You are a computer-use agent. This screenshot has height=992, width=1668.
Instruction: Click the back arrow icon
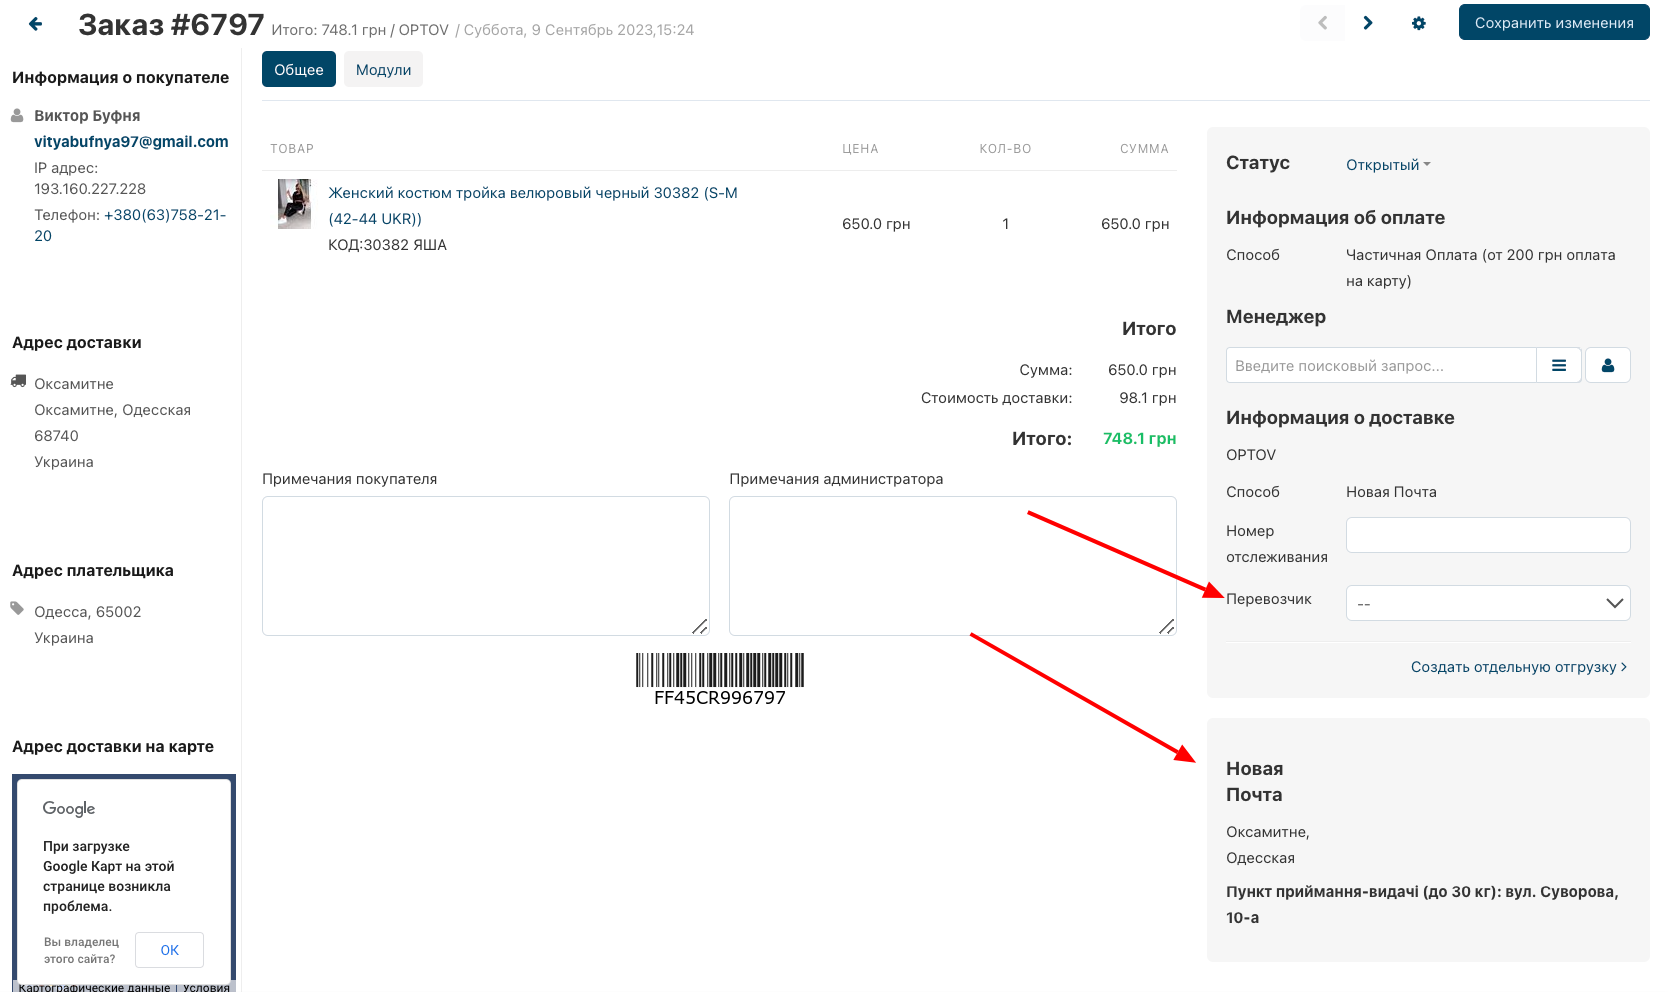click(x=36, y=24)
